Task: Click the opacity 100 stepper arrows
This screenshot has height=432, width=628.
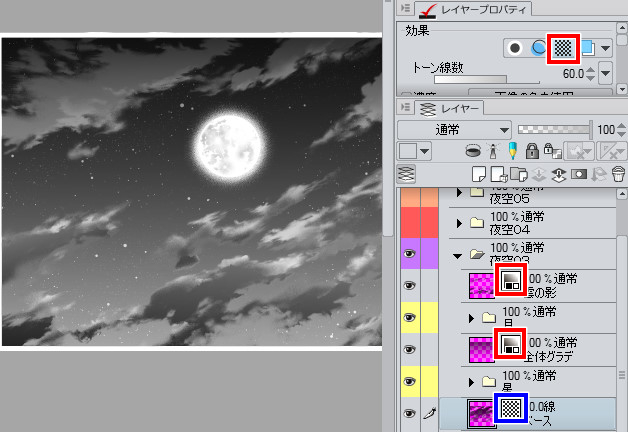Action: (x=621, y=130)
